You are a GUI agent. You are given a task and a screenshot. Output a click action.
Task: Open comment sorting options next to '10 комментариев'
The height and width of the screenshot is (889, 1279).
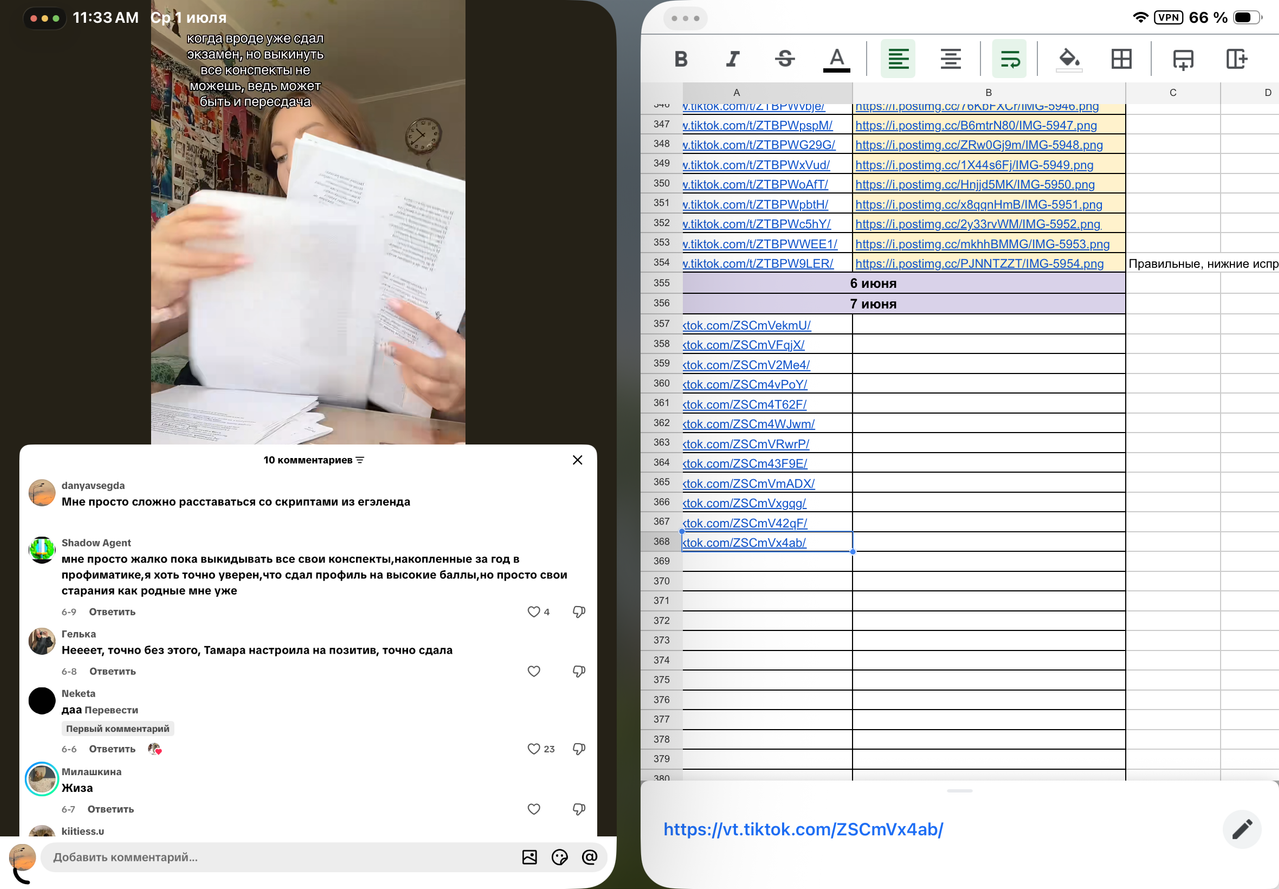pos(360,460)
